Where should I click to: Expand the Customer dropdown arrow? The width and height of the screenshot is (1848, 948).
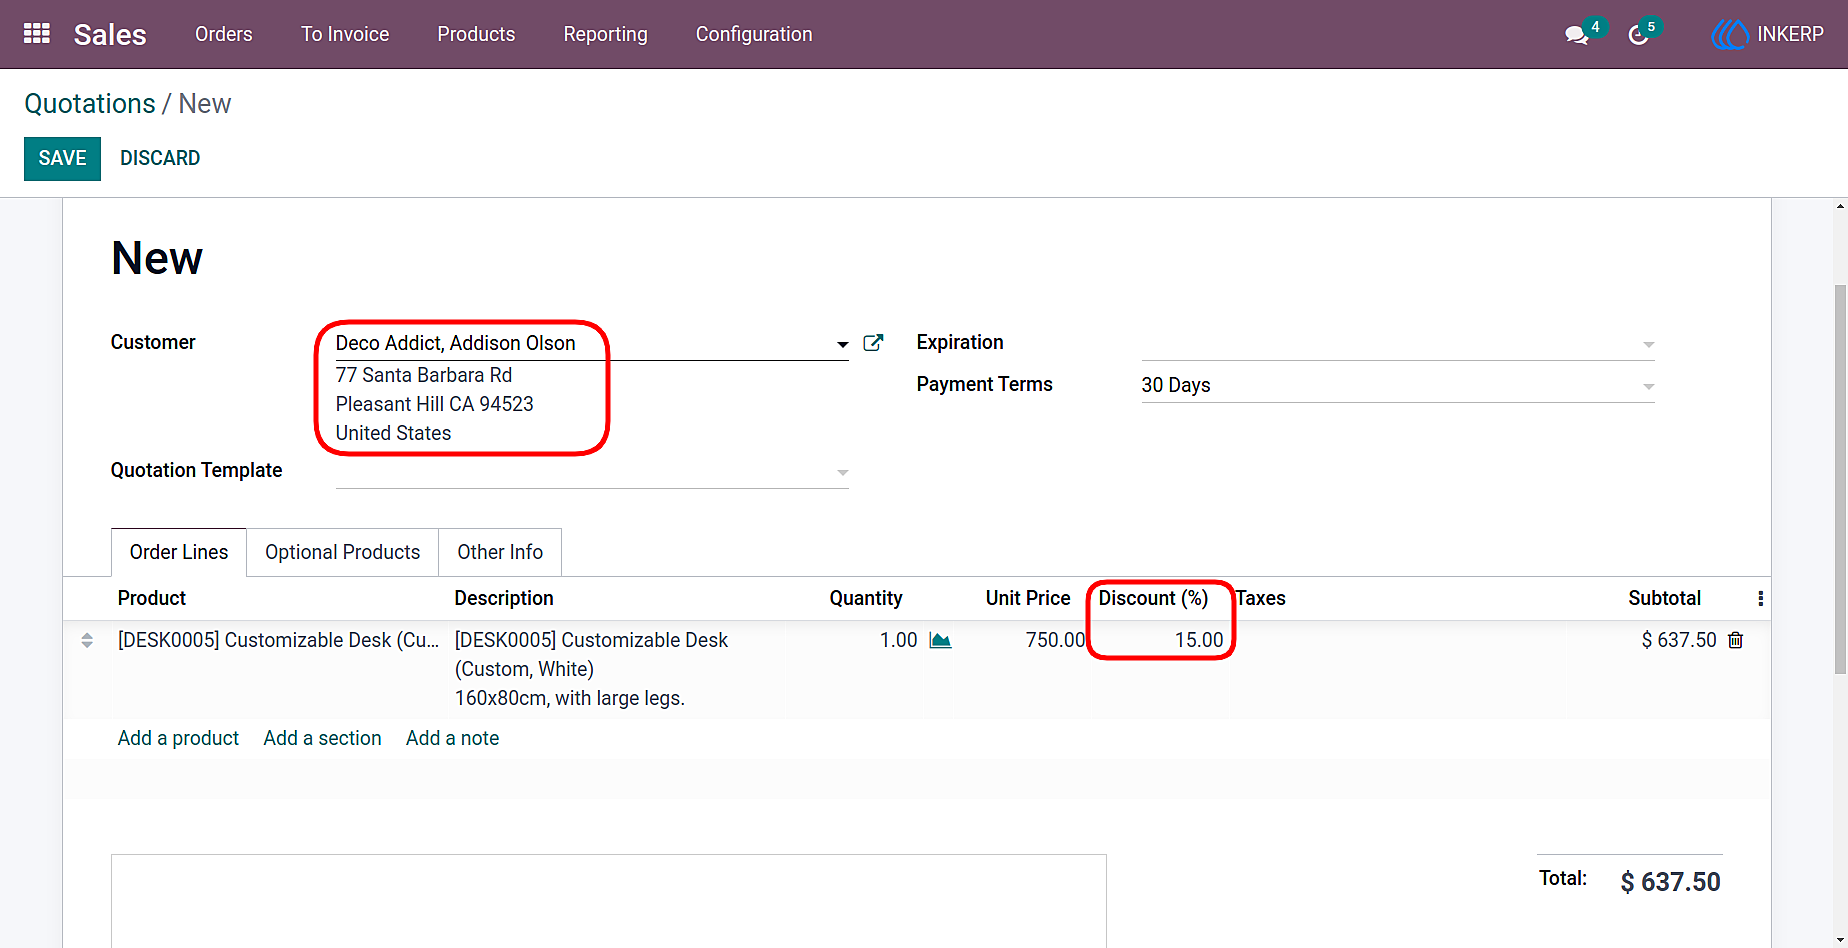pyautogui.click(x=843, y=344)
